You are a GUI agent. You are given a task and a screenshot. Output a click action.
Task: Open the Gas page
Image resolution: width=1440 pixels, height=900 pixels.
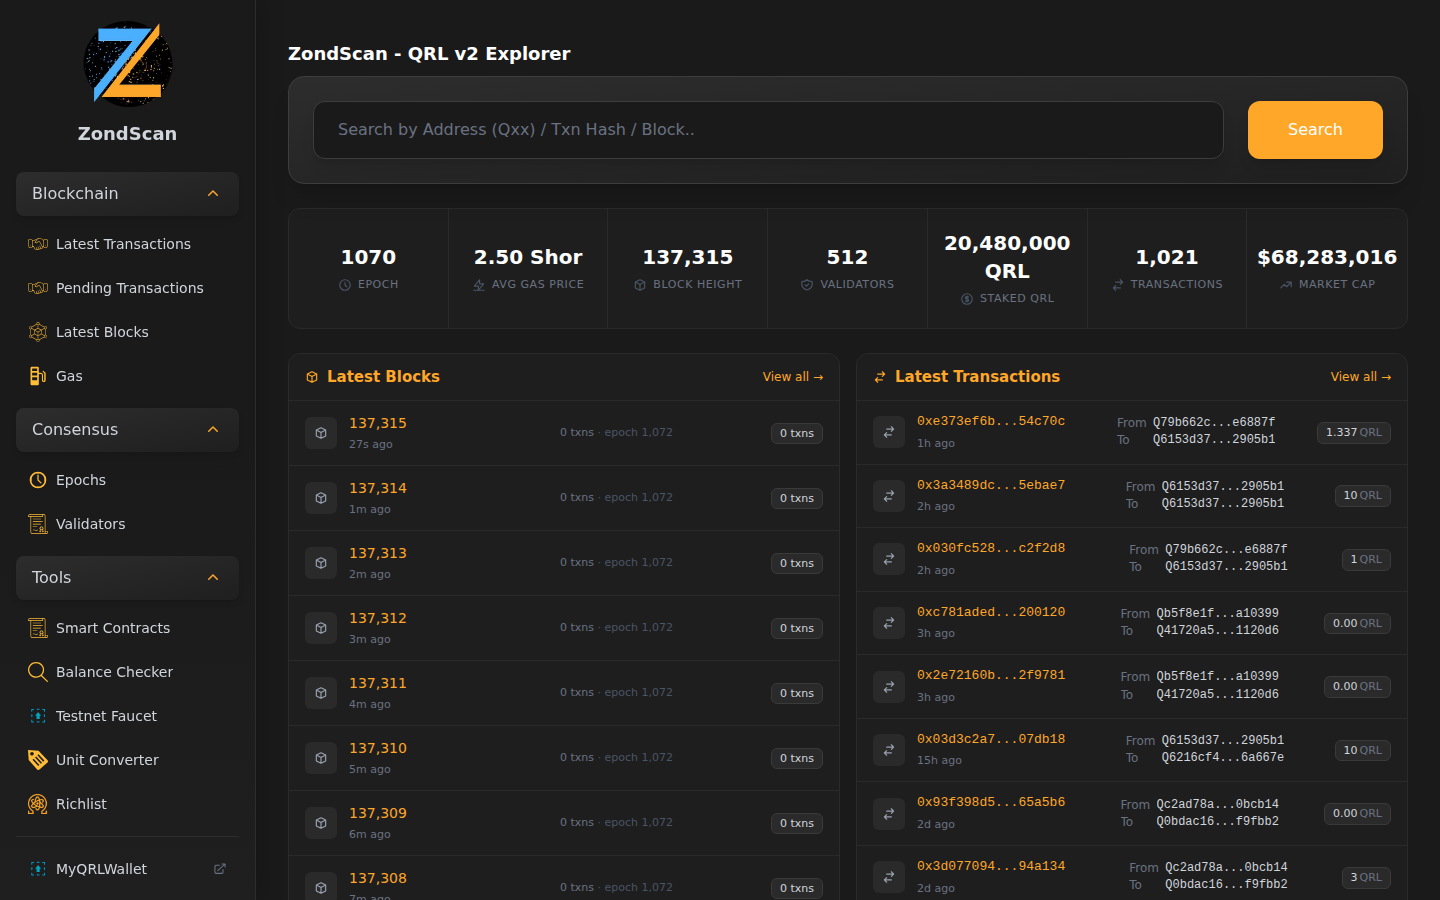pyautogui.click(x=127, y=376)
